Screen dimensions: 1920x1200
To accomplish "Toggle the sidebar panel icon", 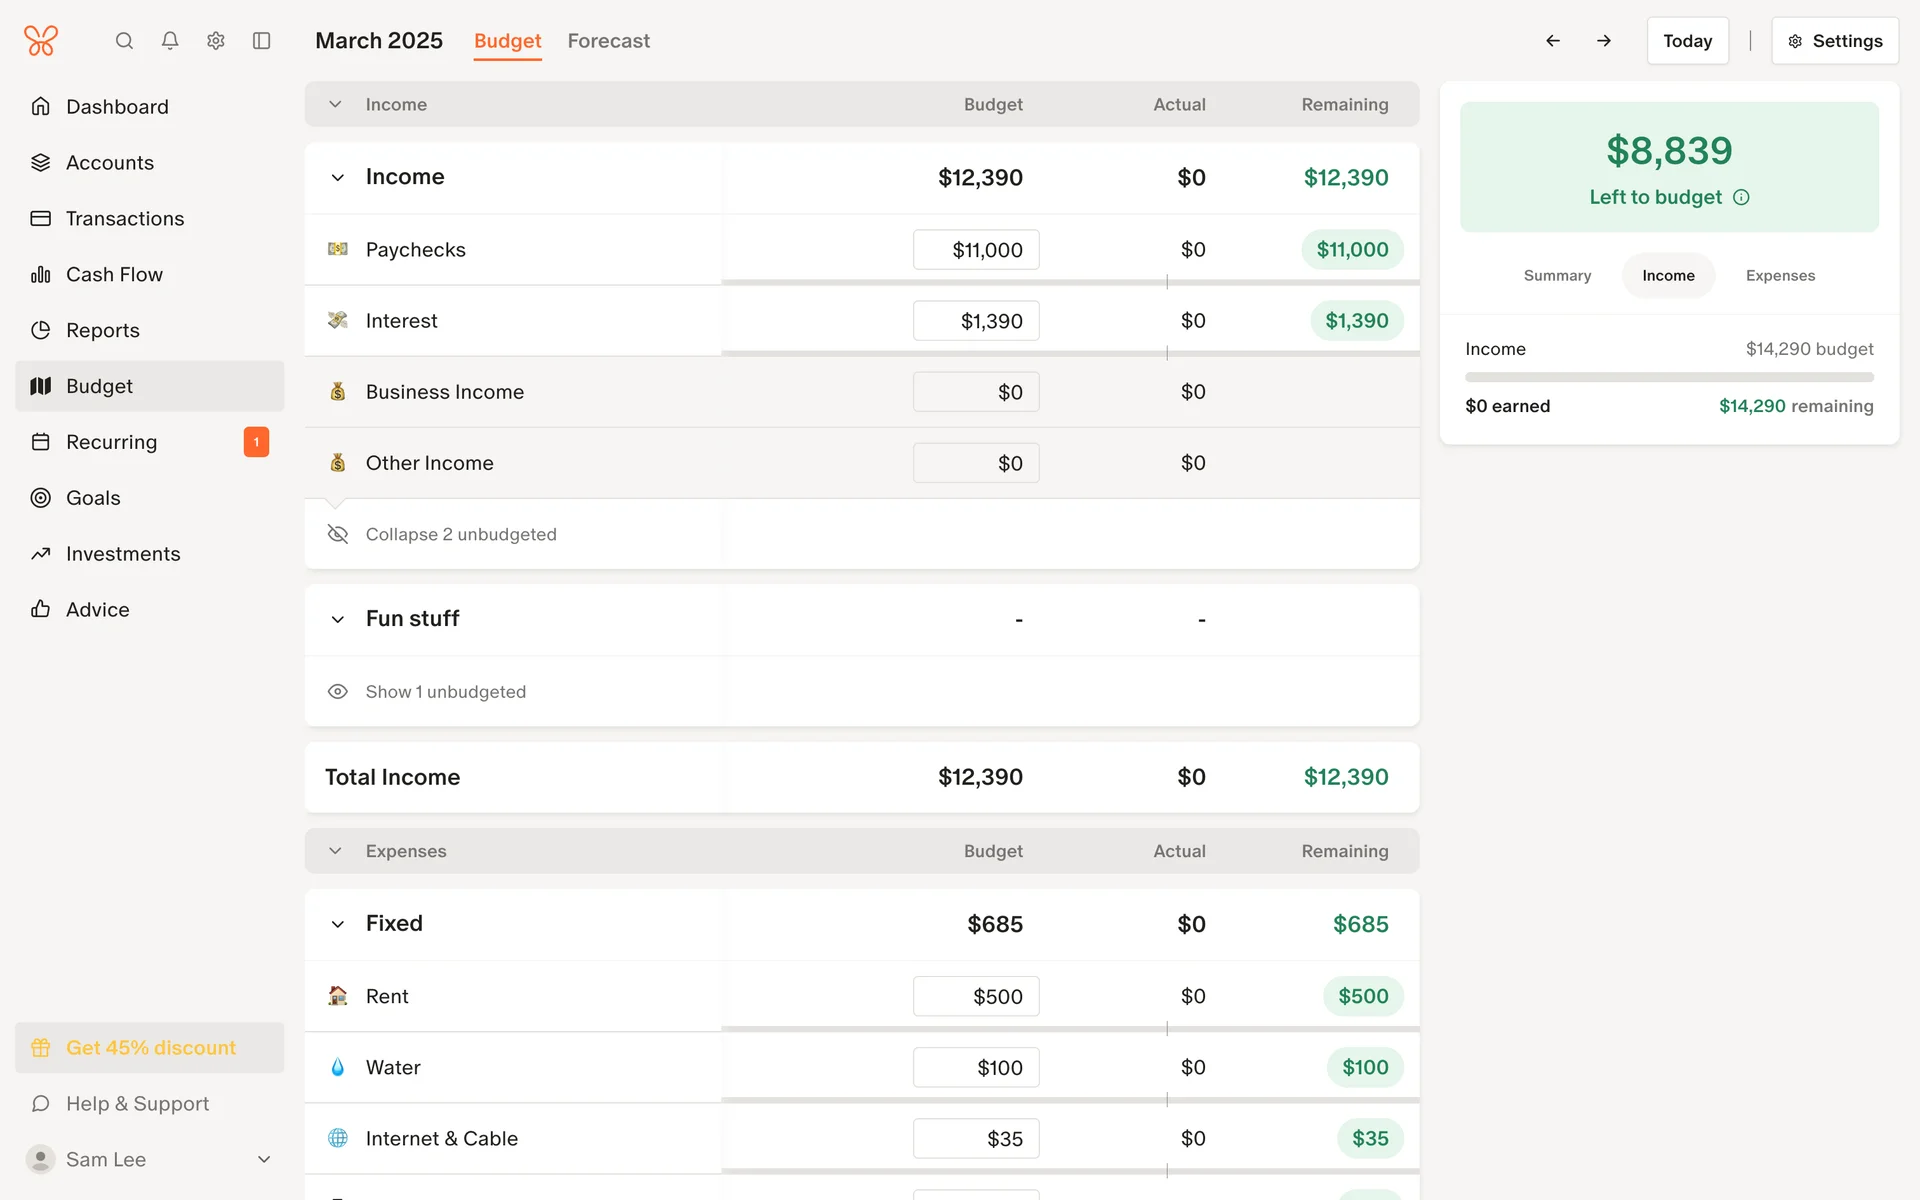I will click(262, 41).
